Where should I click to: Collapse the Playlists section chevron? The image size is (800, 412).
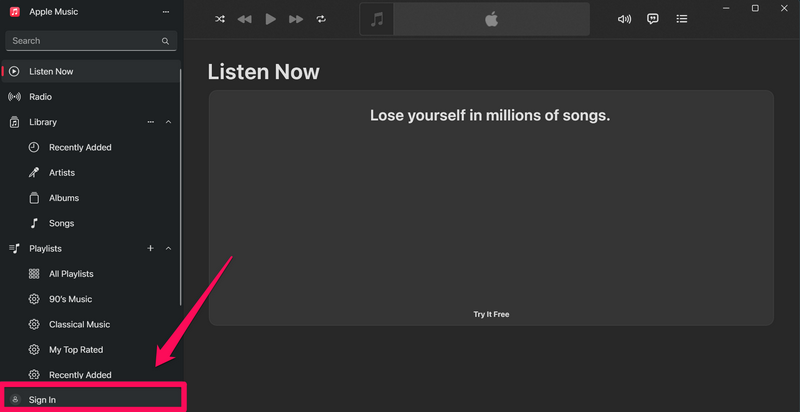168,248
